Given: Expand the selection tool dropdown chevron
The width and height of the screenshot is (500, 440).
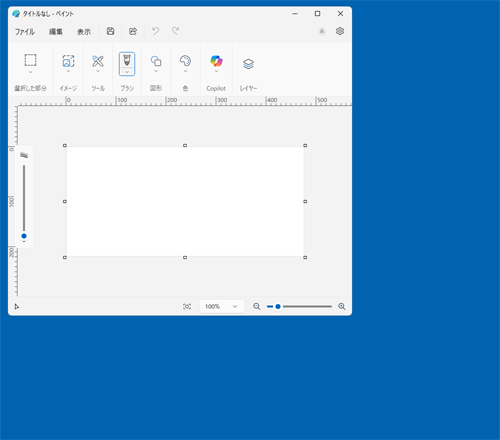Looking at the screenshot, I should [30, 72].
